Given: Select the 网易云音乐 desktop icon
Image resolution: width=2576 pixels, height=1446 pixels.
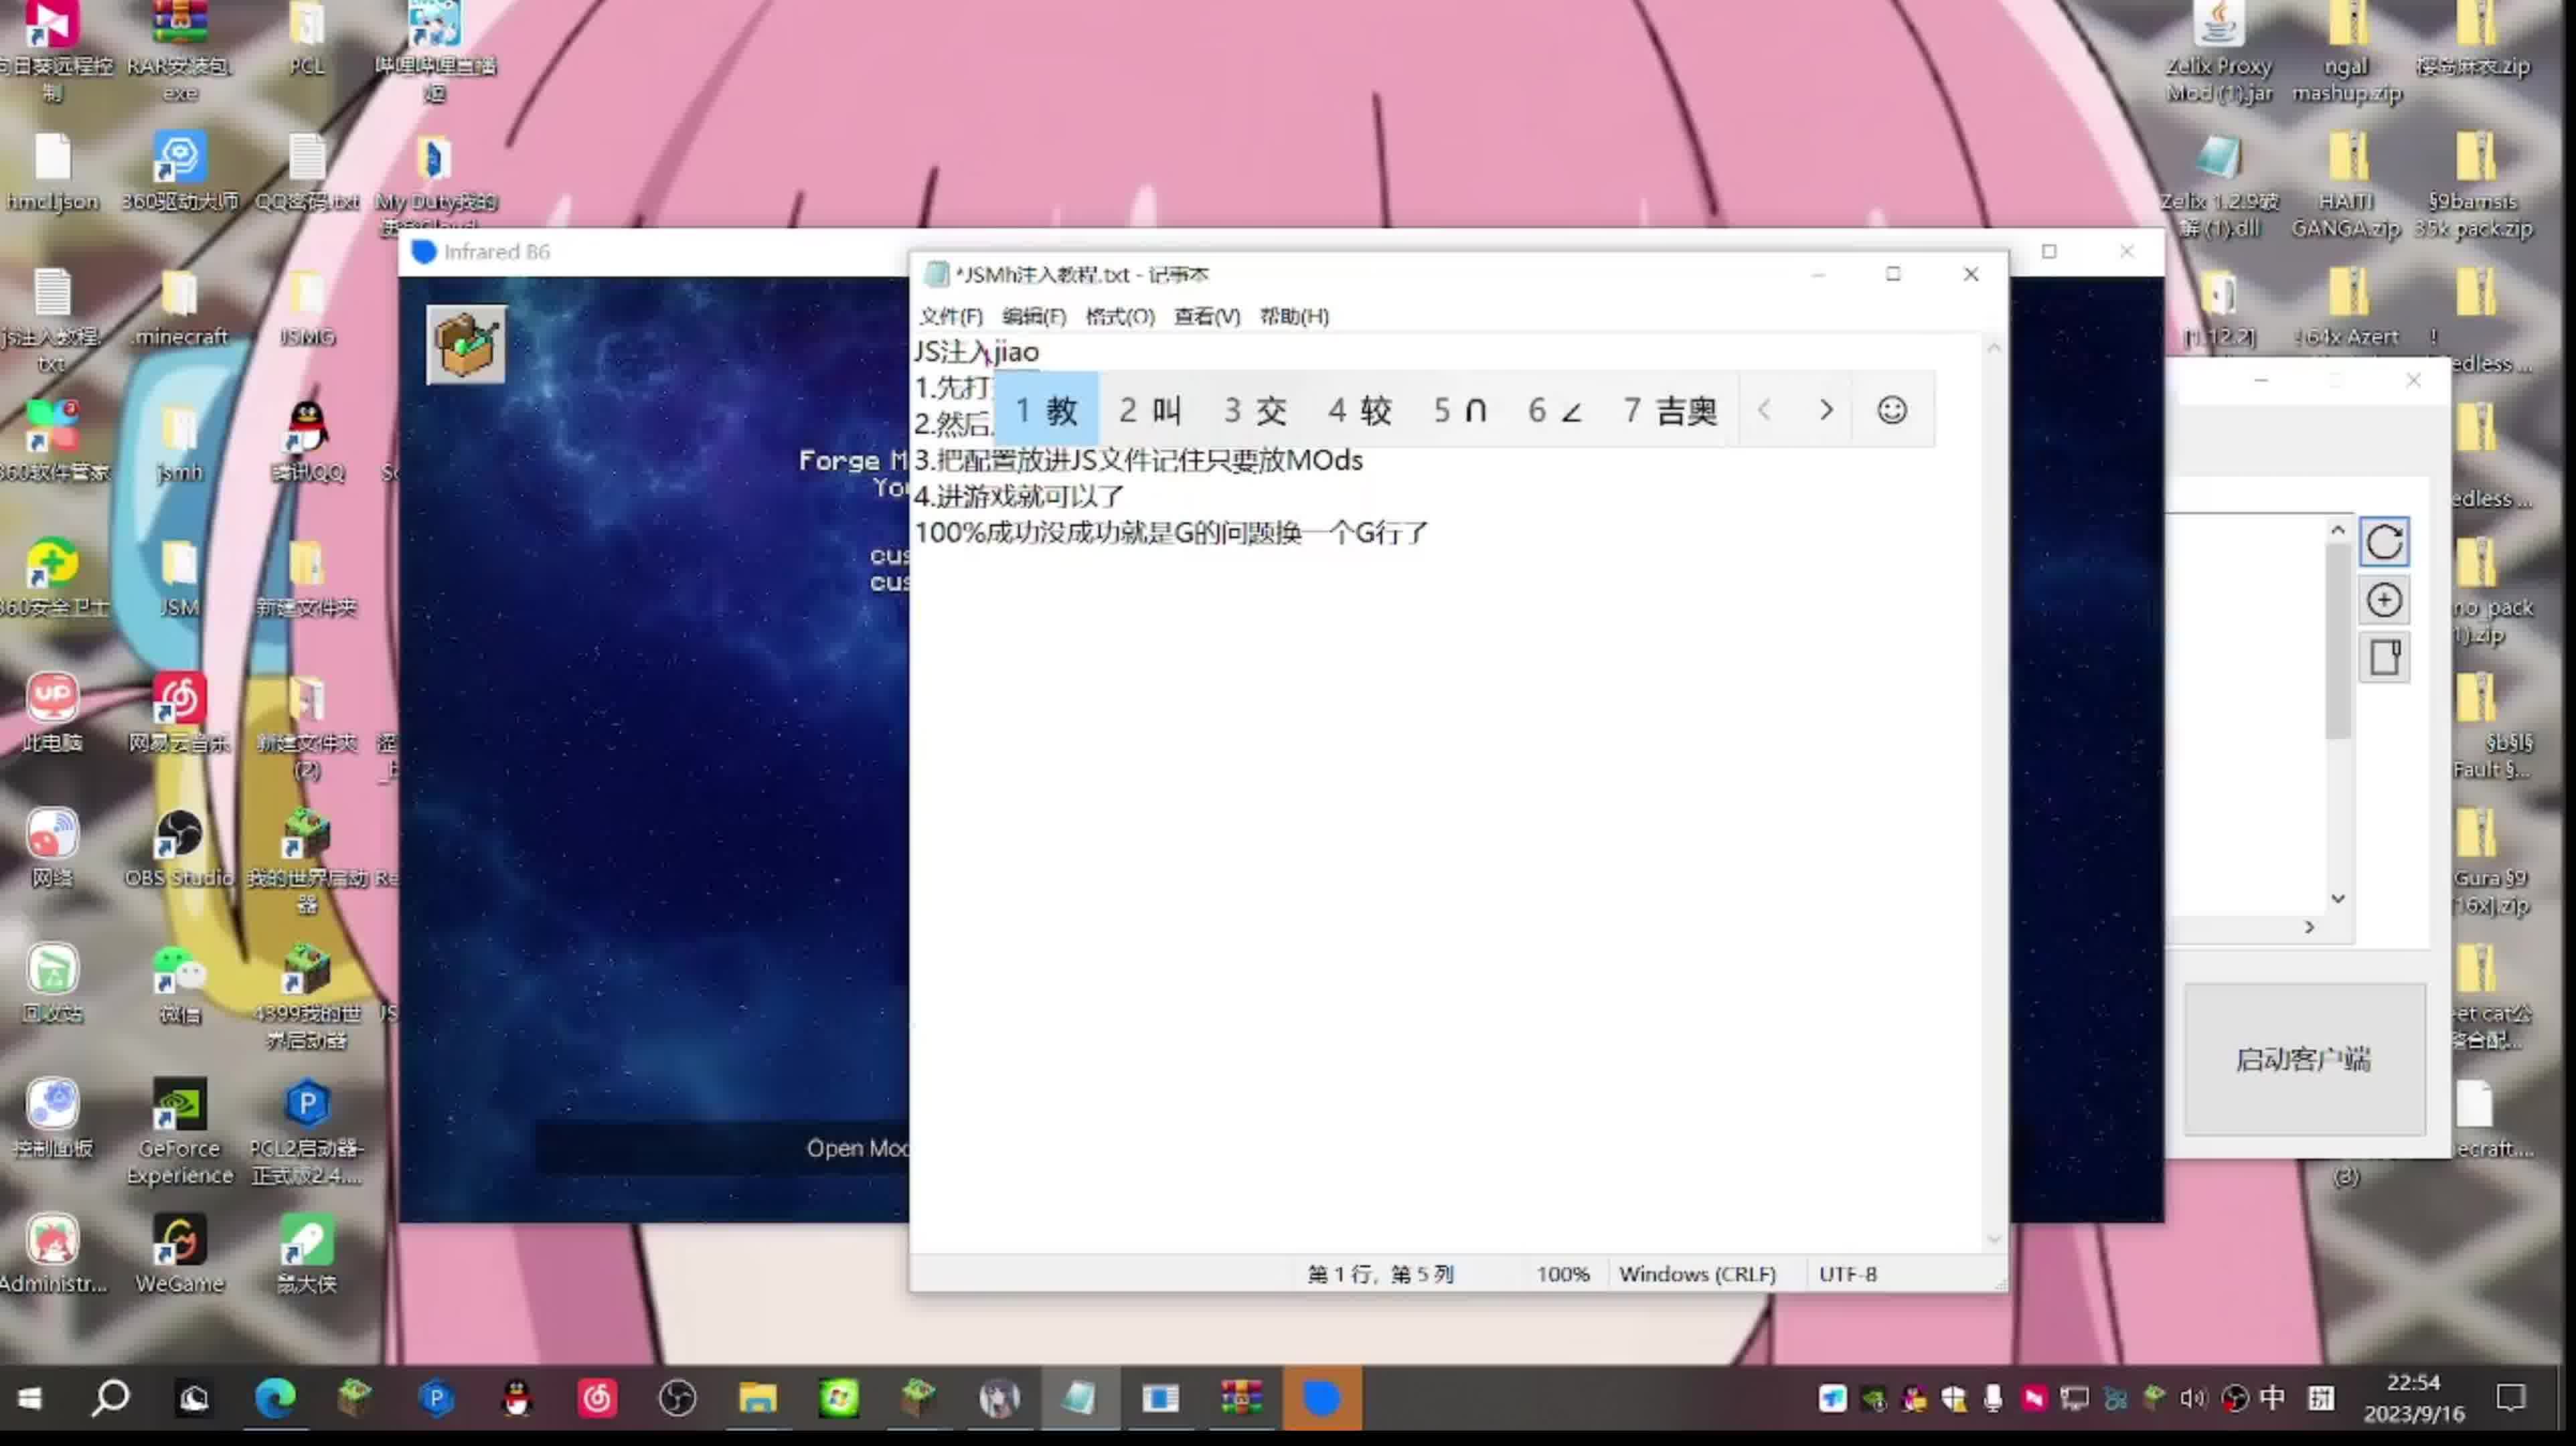Looking at the screenshot, I should click(179, 713).
